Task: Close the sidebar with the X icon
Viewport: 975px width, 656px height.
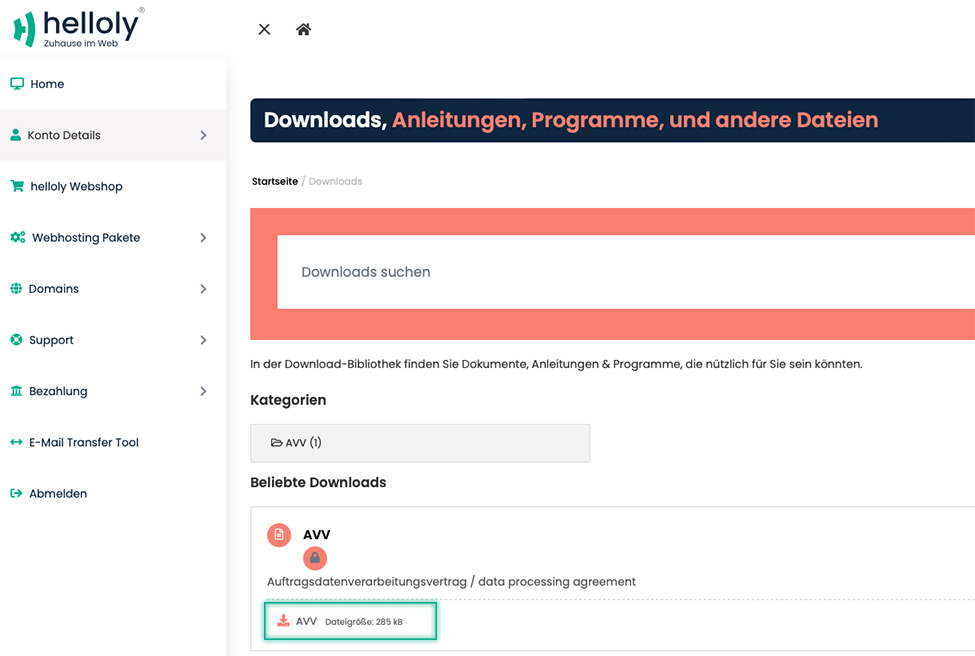Action: pyautogui.click(x=264, y=29)
